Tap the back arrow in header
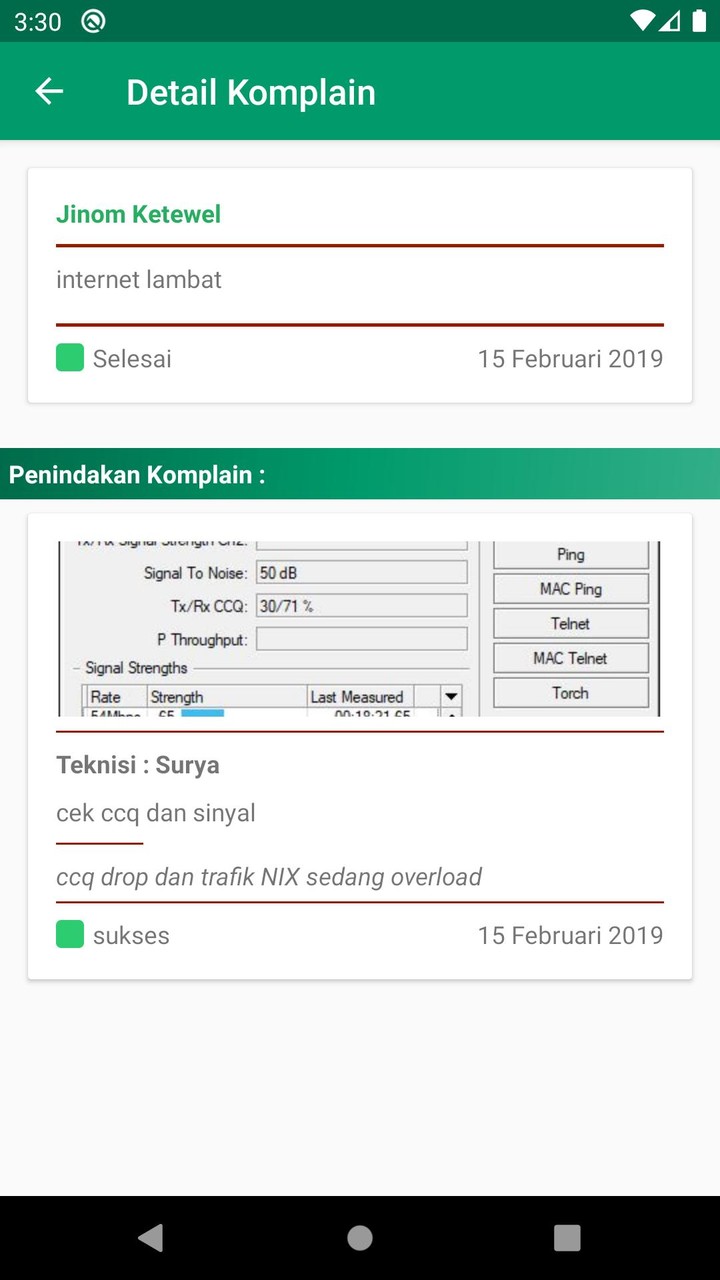720x1280 pixels. [49, 92]
